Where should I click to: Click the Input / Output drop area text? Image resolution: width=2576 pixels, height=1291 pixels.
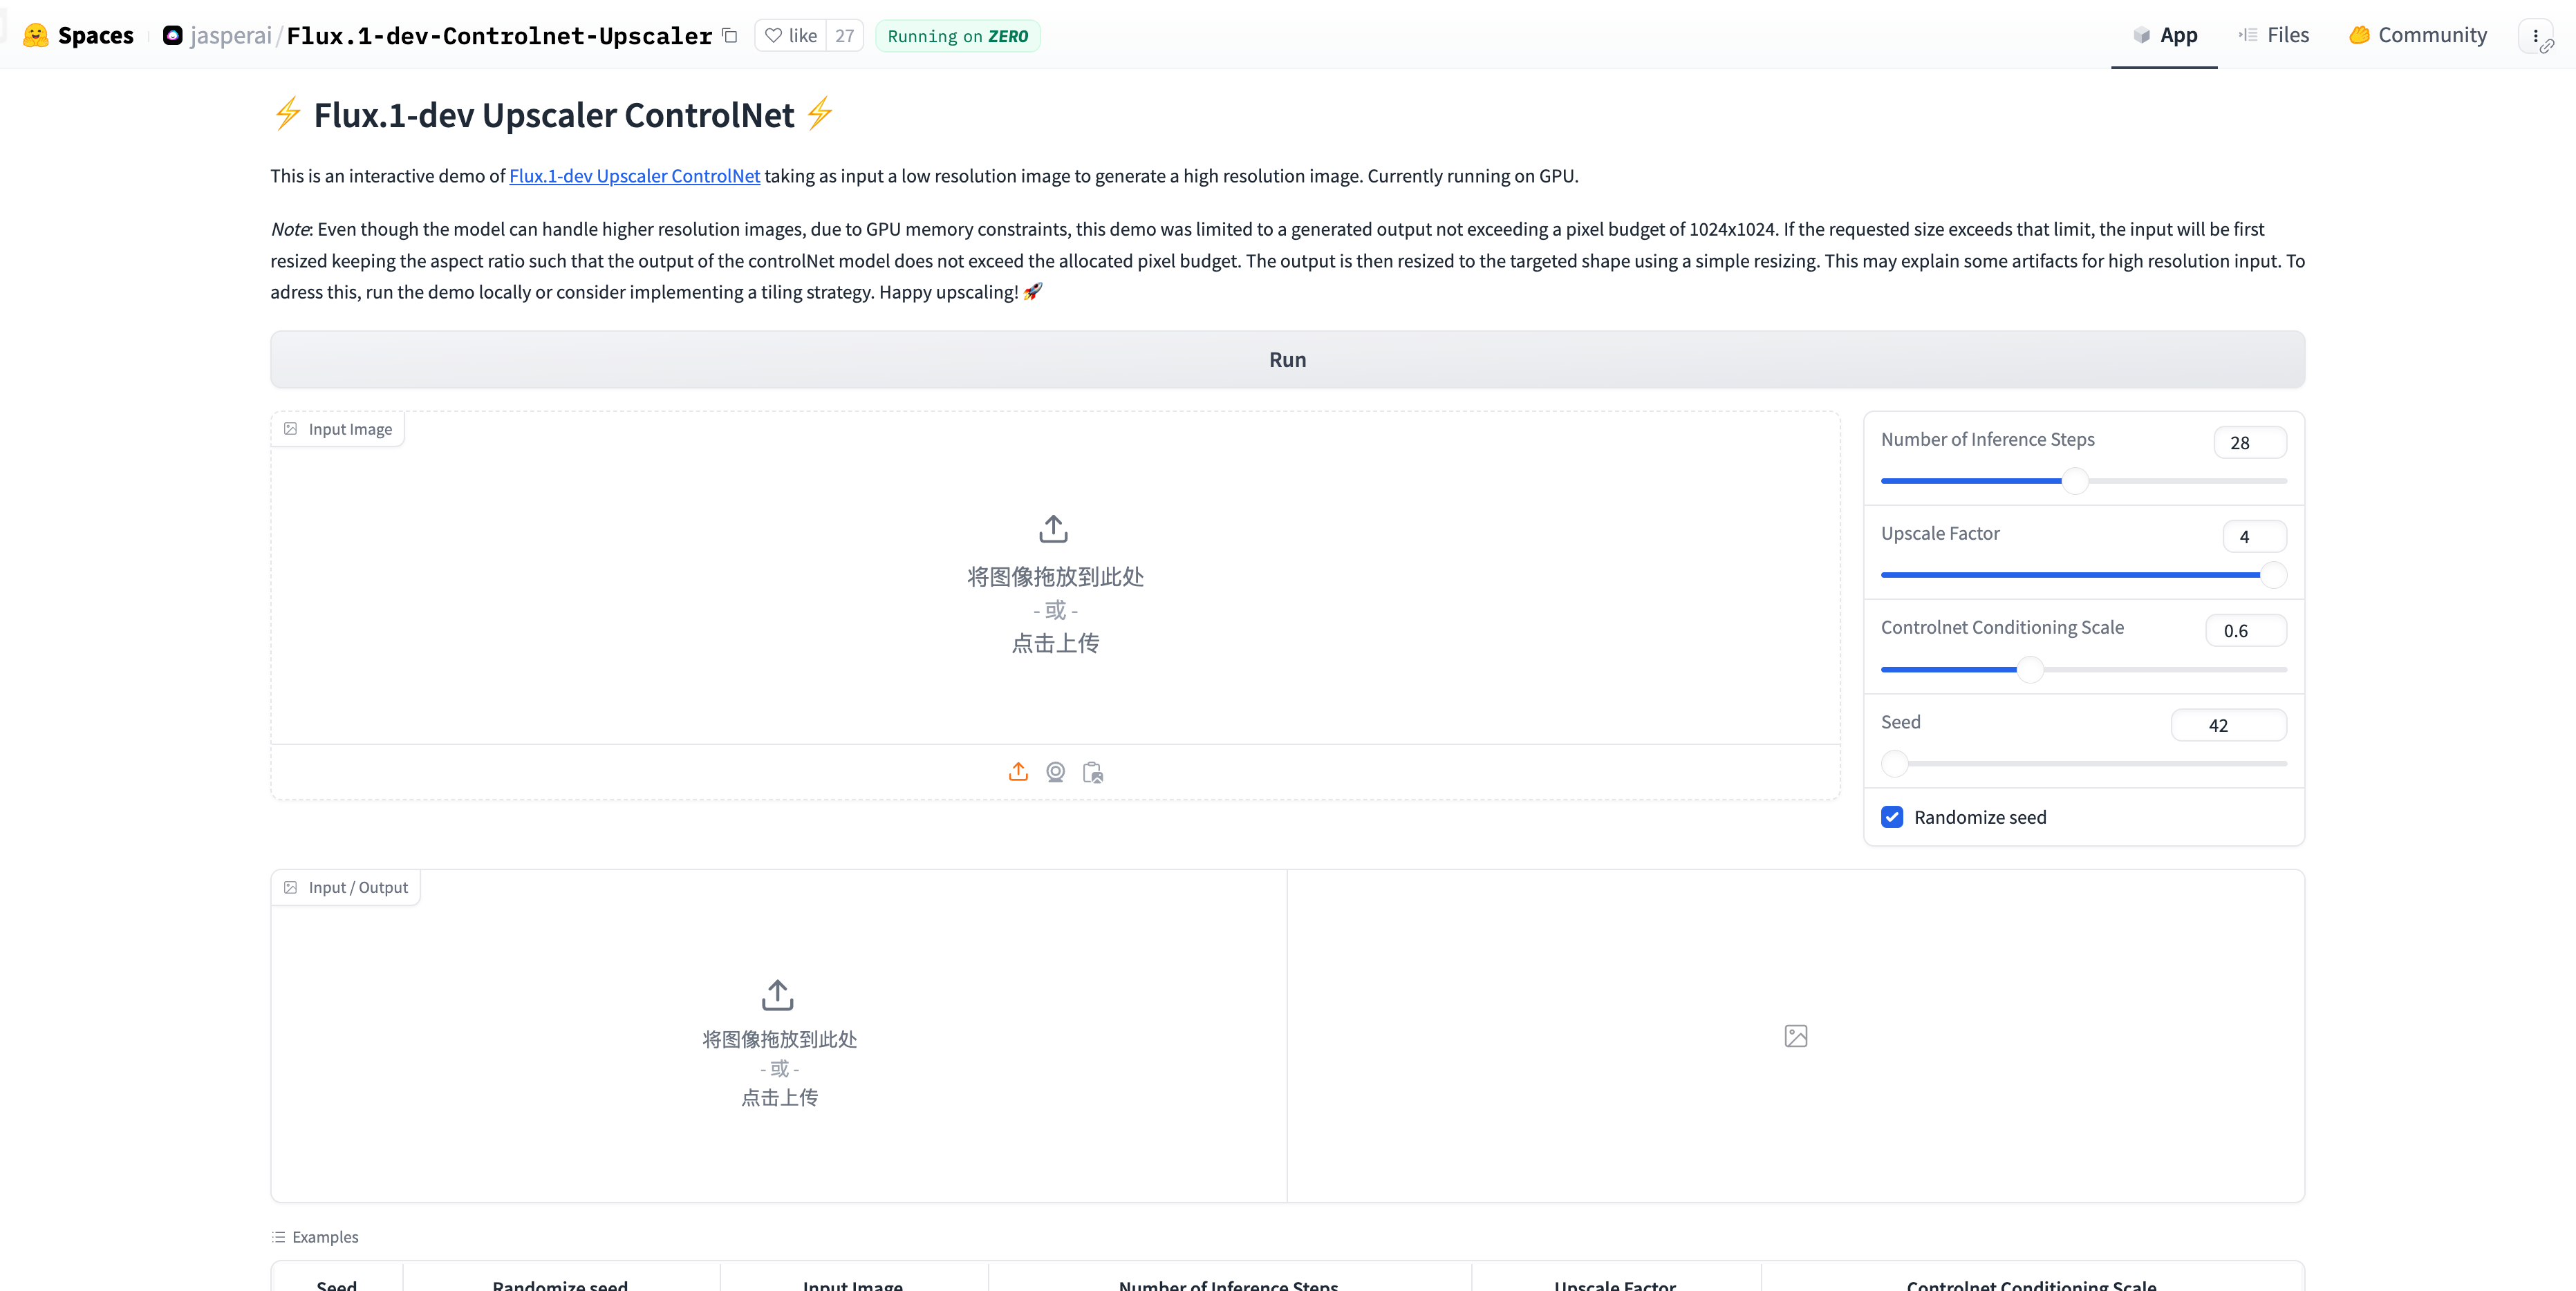pos(779,1068)
